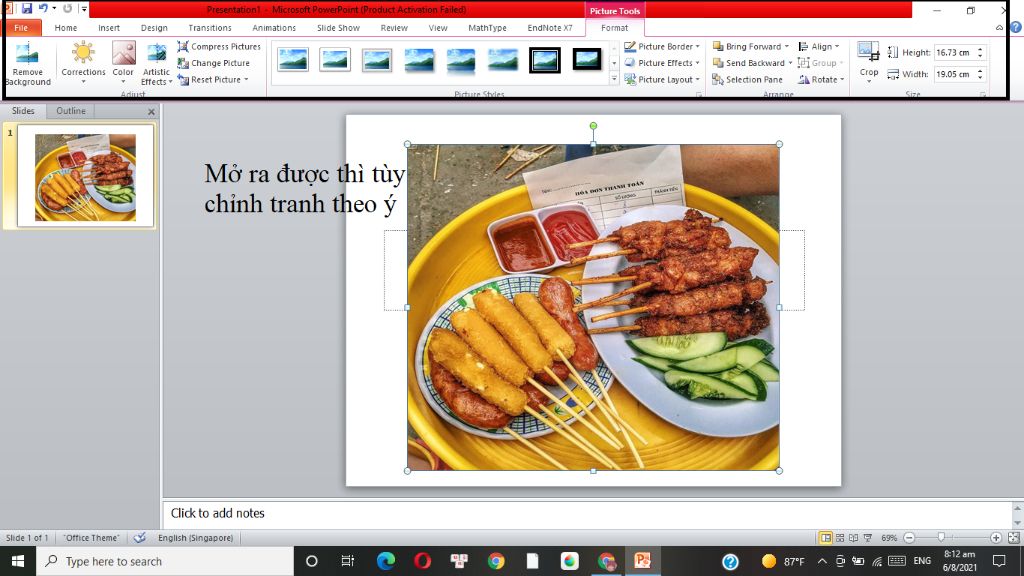Switch to Reading view
The image size is (1024, 576).
click(854, 537)
